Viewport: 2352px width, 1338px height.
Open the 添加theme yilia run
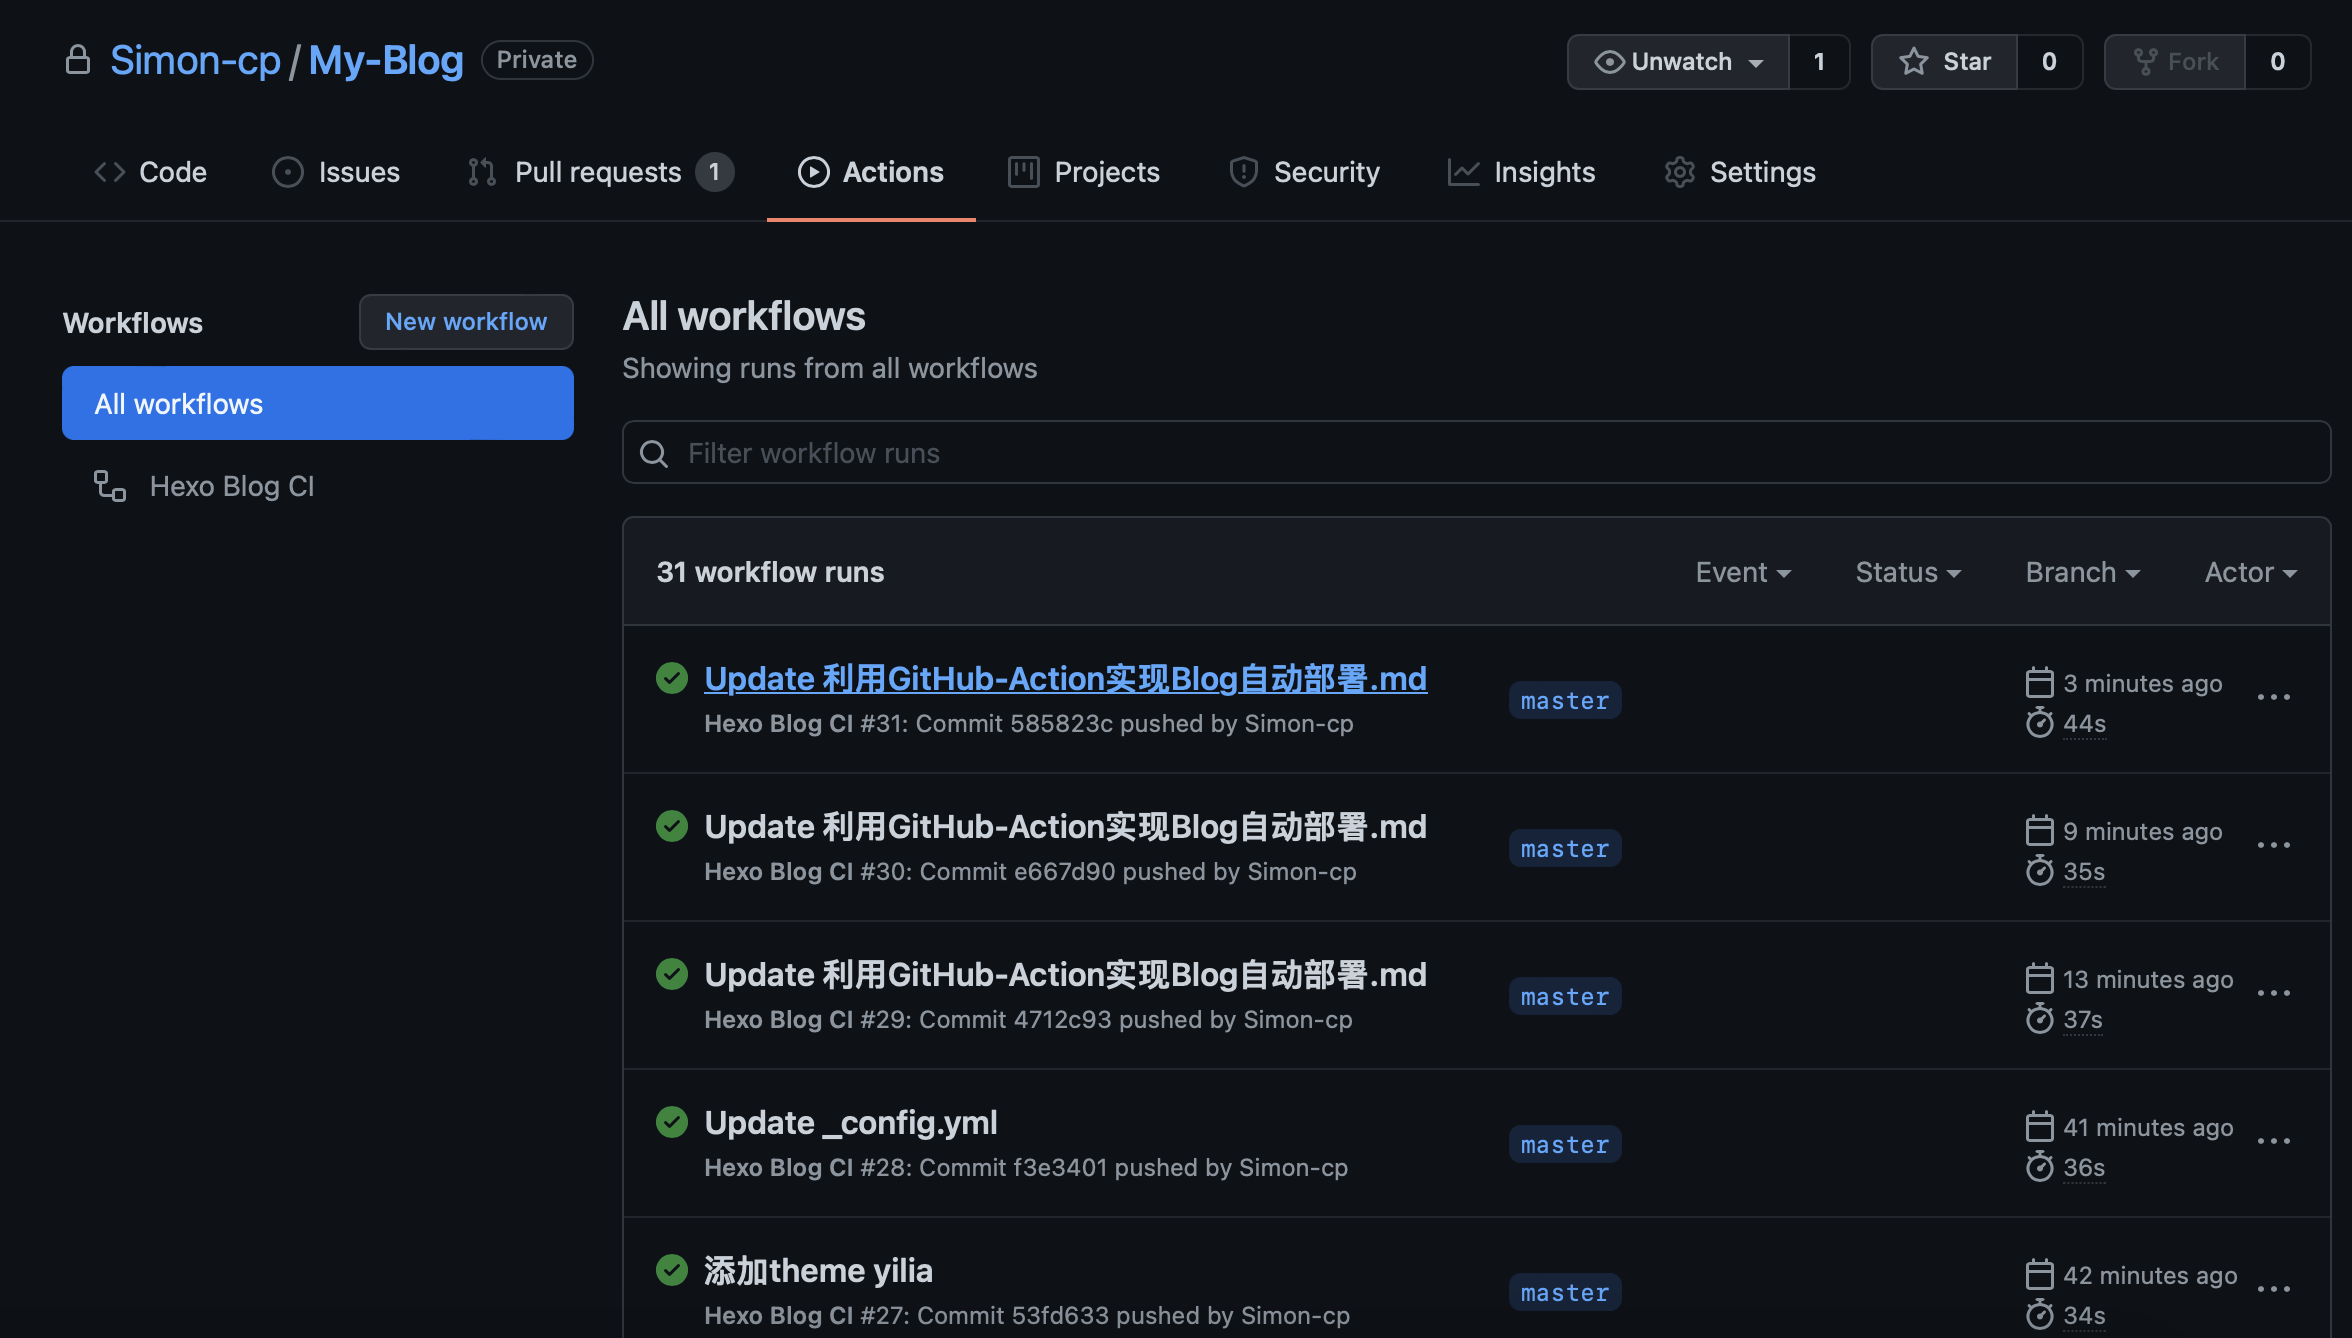point(818,1271)
